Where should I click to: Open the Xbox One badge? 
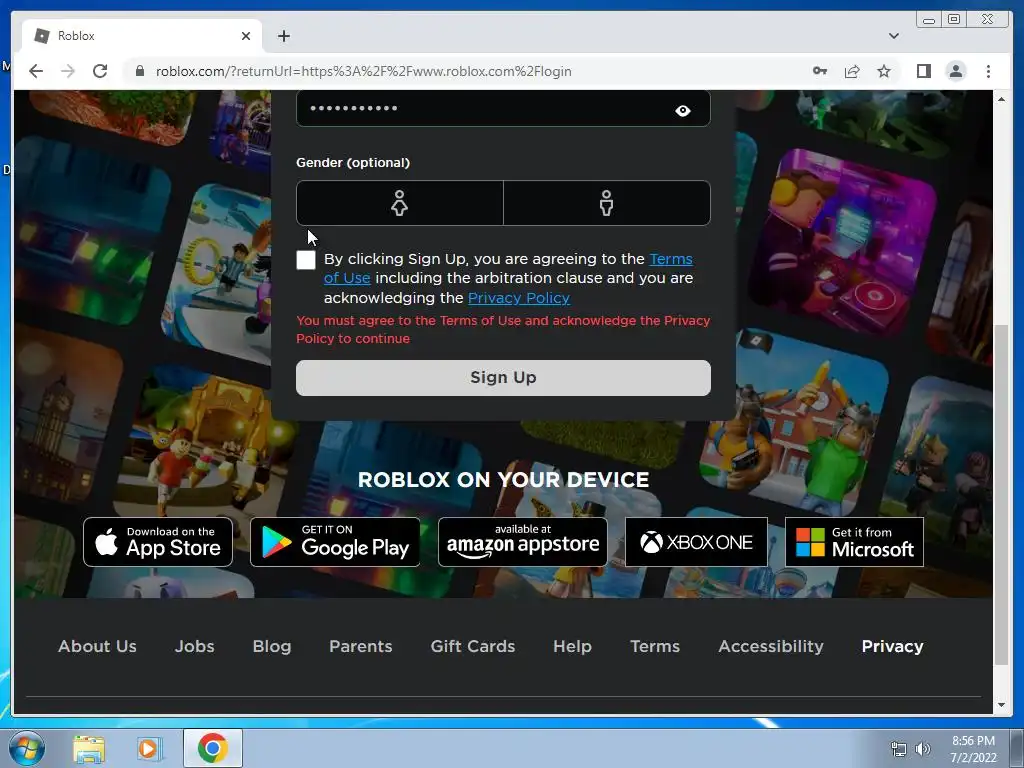pos(696,542)
